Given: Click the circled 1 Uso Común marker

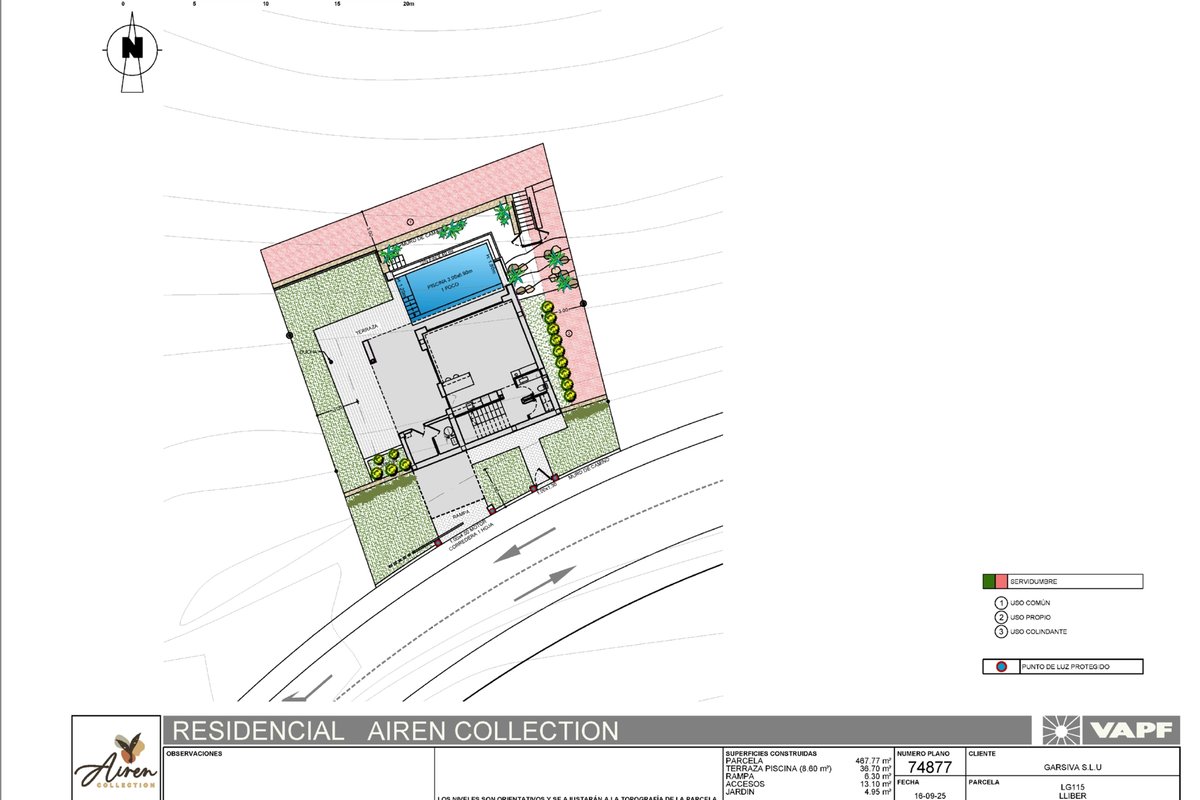Looking at the screenshot, I should [x=1000, y=603].
